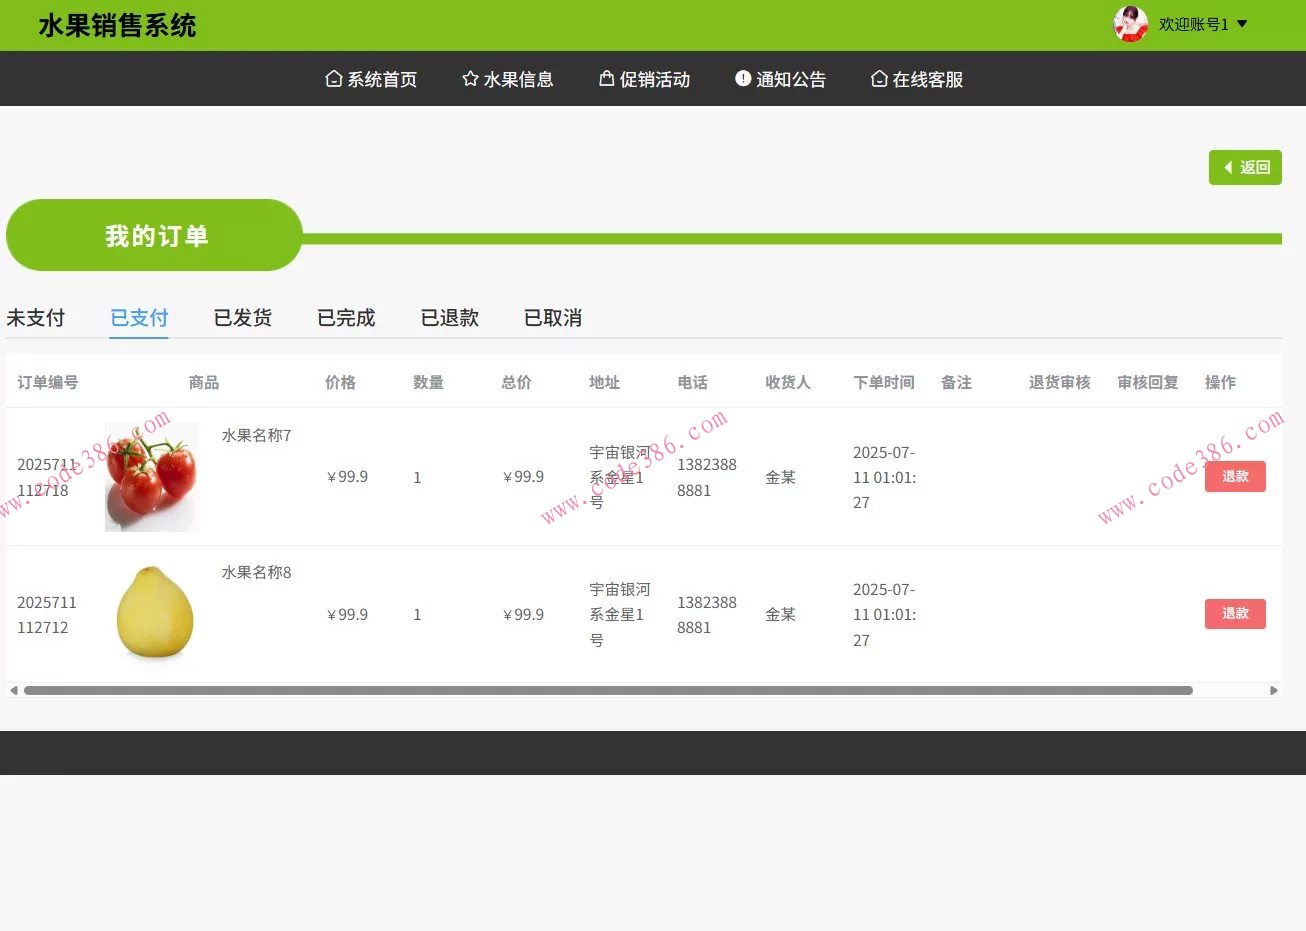The width and height of the screenshot is (1306, 931).
Task: Click the back arrow icon in 返回 button
Action: 1228,167
